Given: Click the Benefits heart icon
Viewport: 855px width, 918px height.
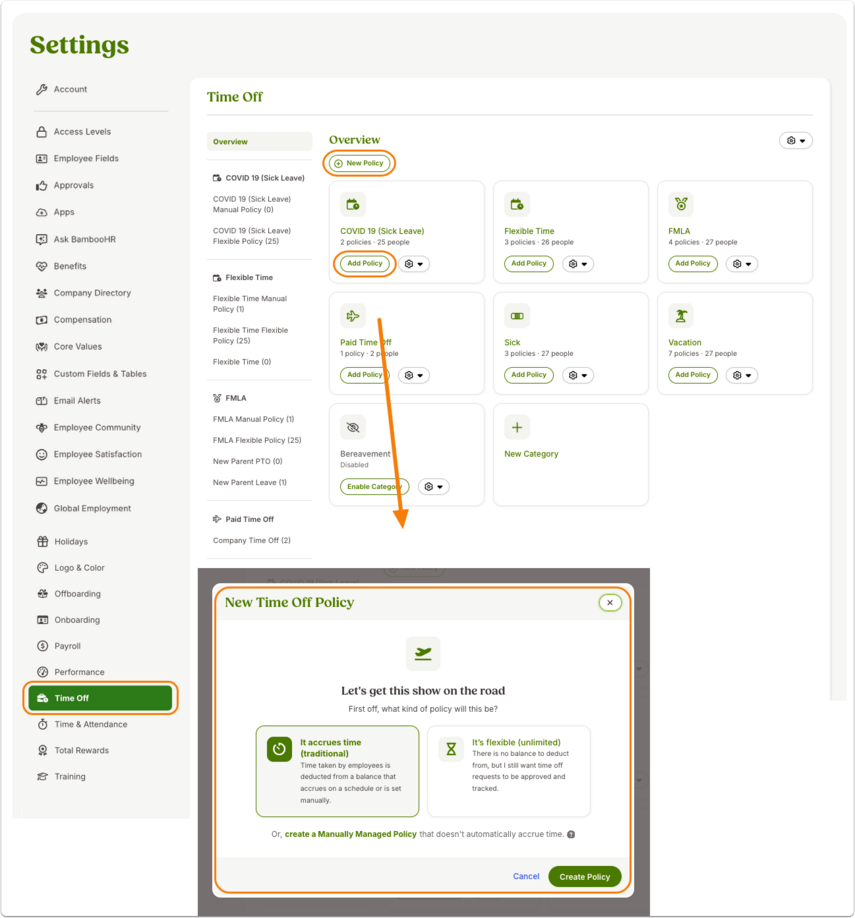Looking at the screenshot, I should [x=42, y=266].
